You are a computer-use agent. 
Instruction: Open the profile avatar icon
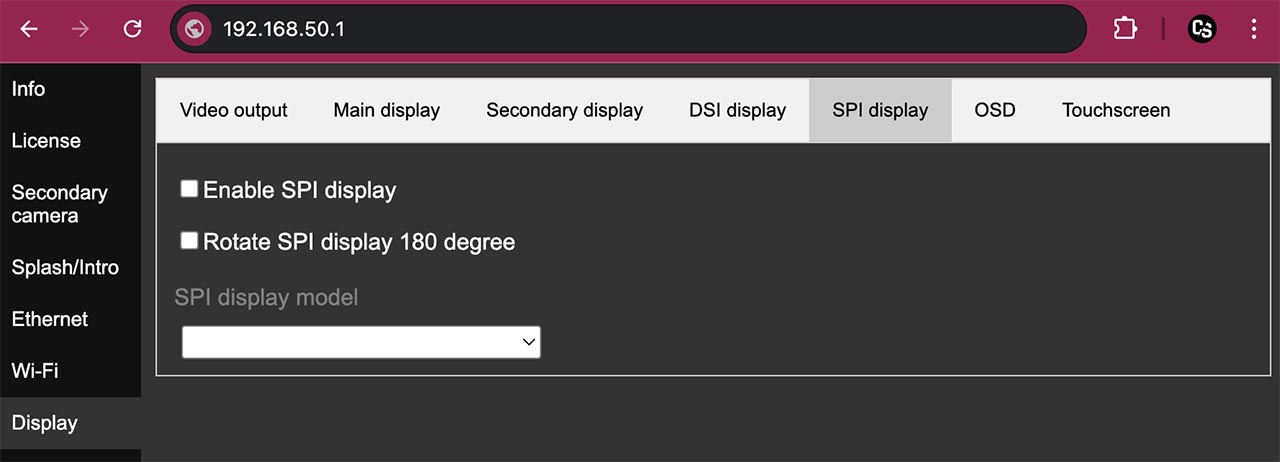pyautogui.click(x=1202, y=29)
